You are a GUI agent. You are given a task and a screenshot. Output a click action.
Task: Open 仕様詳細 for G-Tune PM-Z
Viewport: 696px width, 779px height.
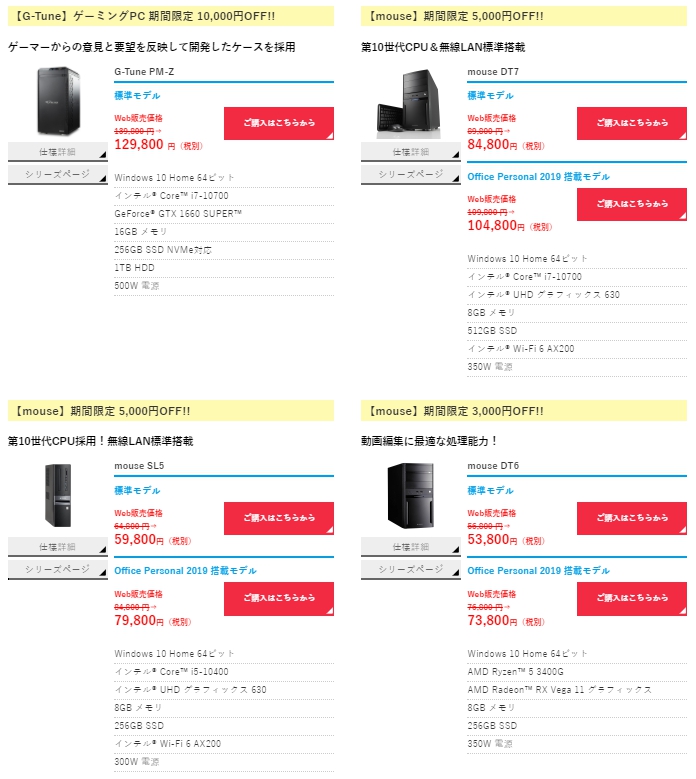58,152
